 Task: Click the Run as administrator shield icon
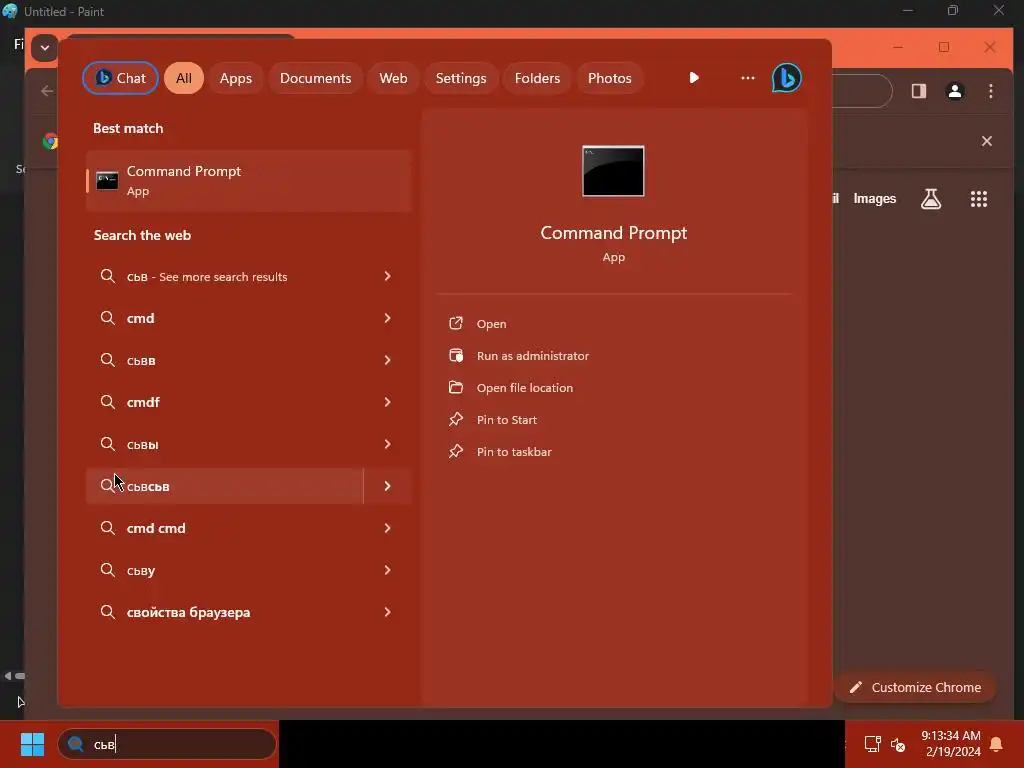(x=456, y=355)
